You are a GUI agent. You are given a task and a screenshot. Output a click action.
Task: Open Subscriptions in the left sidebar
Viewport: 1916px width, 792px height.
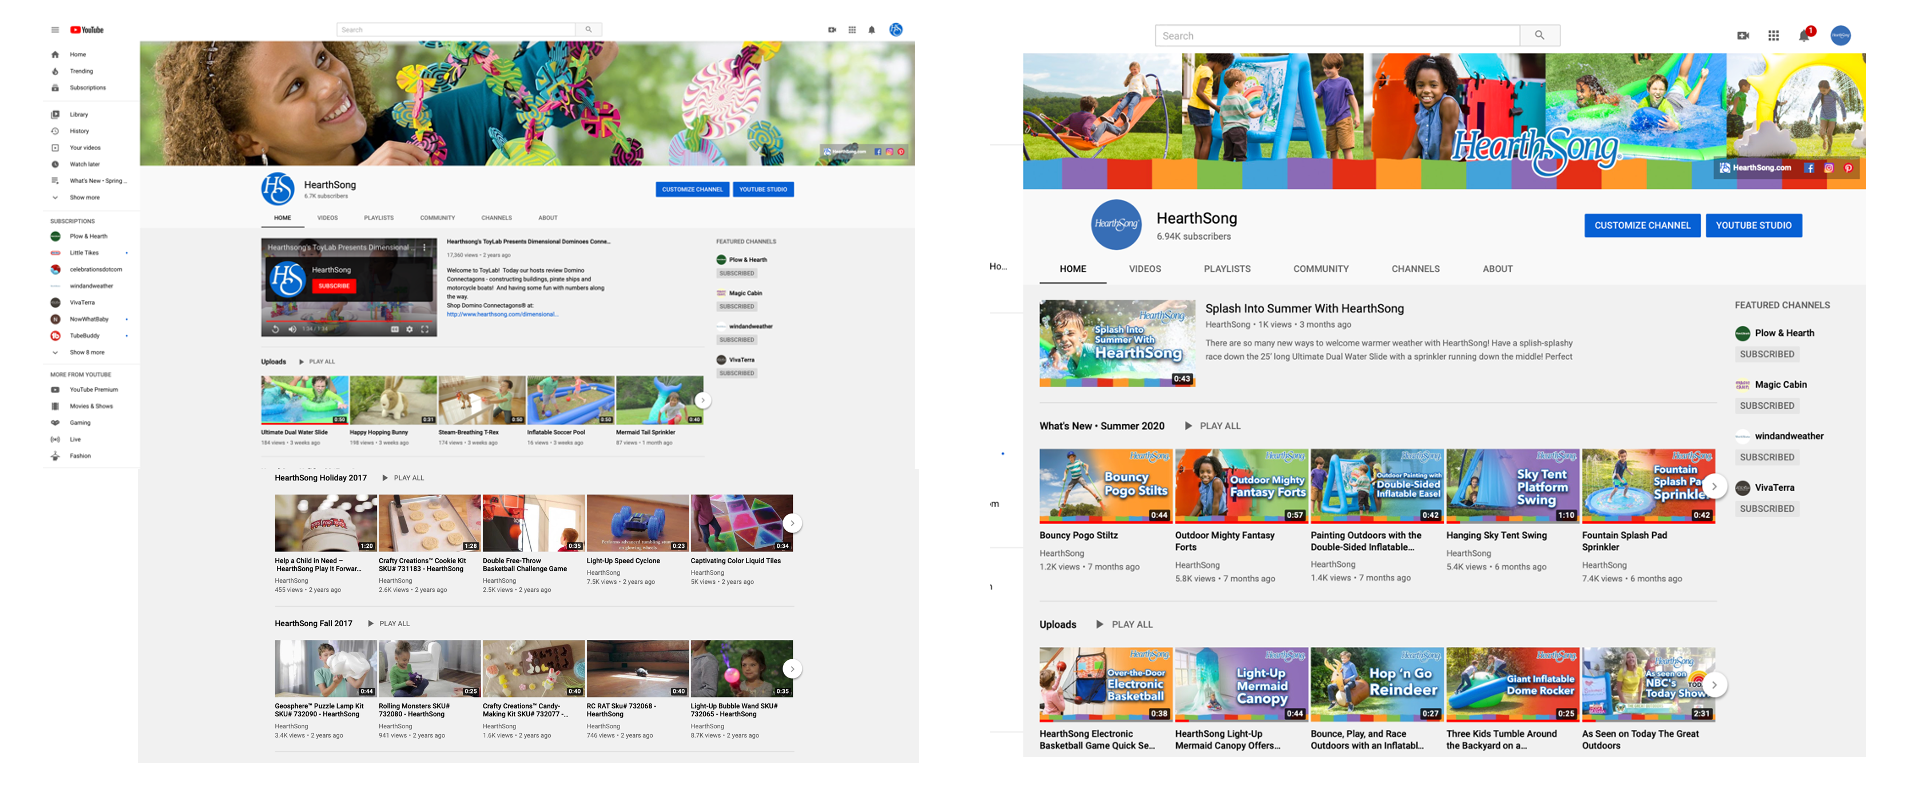tap(87, 88)
